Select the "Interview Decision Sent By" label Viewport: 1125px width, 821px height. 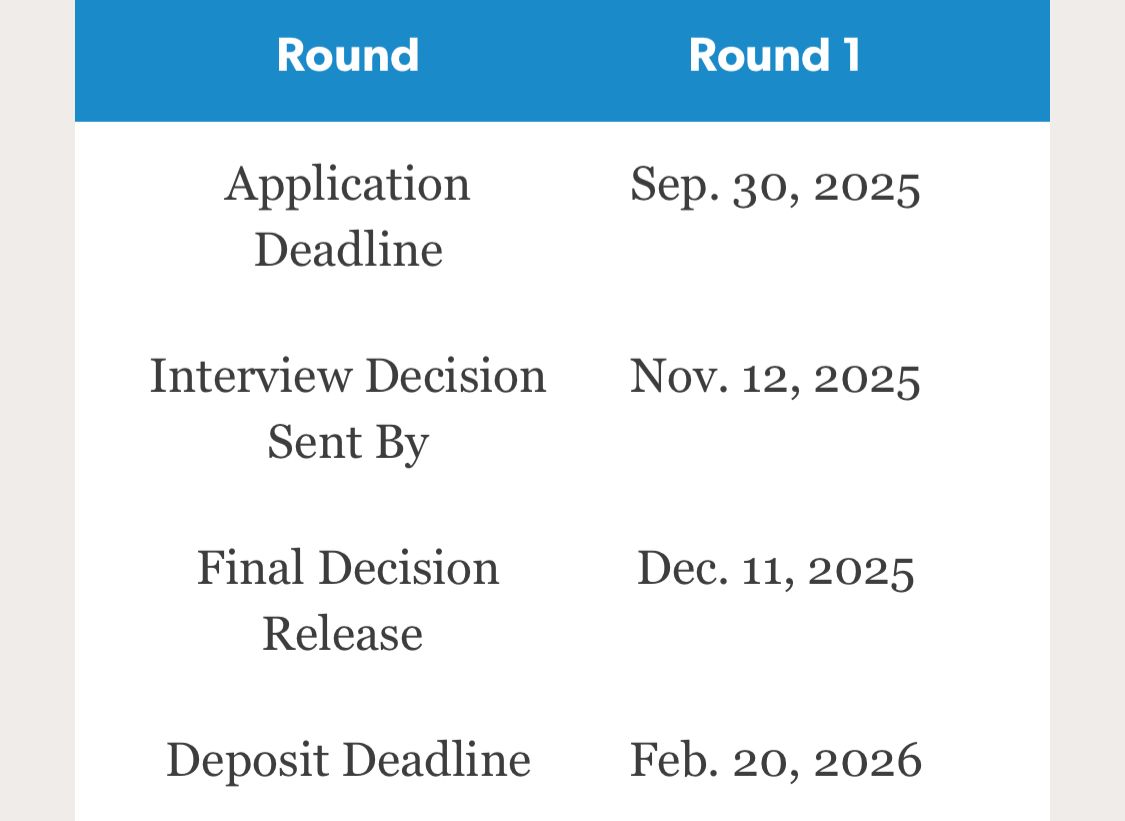tap(348, 409)
